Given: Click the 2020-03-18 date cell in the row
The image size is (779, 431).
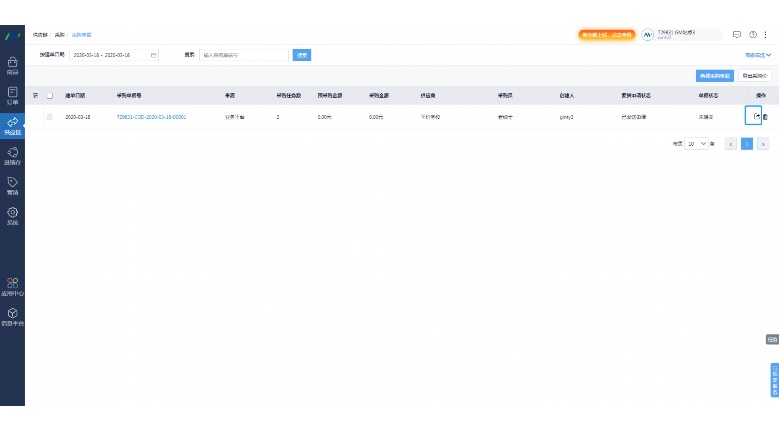Looking at the screenshot, I should (x=78, y=117).
